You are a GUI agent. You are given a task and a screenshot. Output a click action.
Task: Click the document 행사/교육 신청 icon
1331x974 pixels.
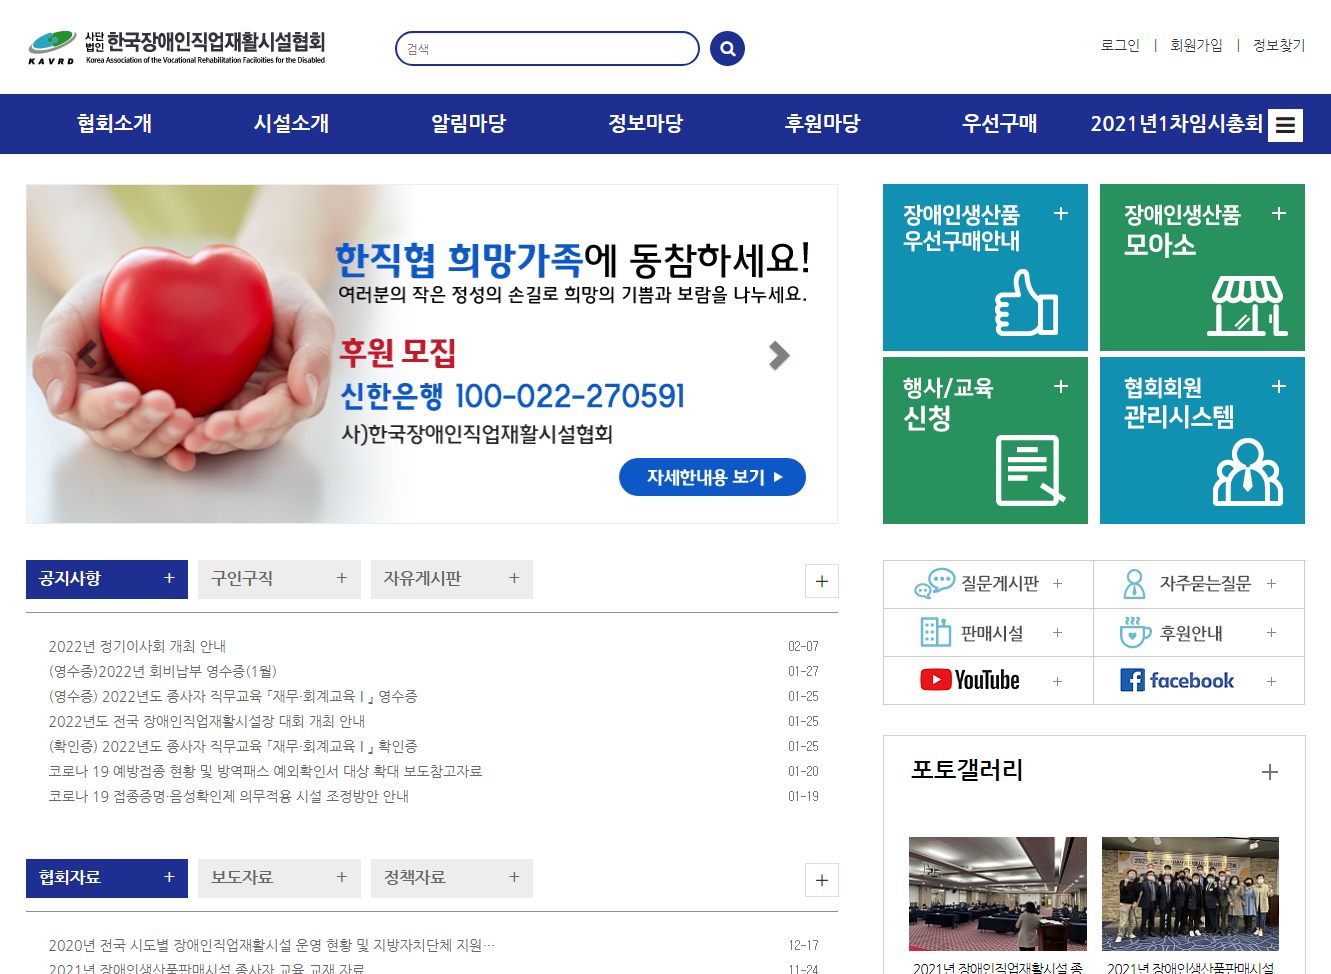(1029, 470)
